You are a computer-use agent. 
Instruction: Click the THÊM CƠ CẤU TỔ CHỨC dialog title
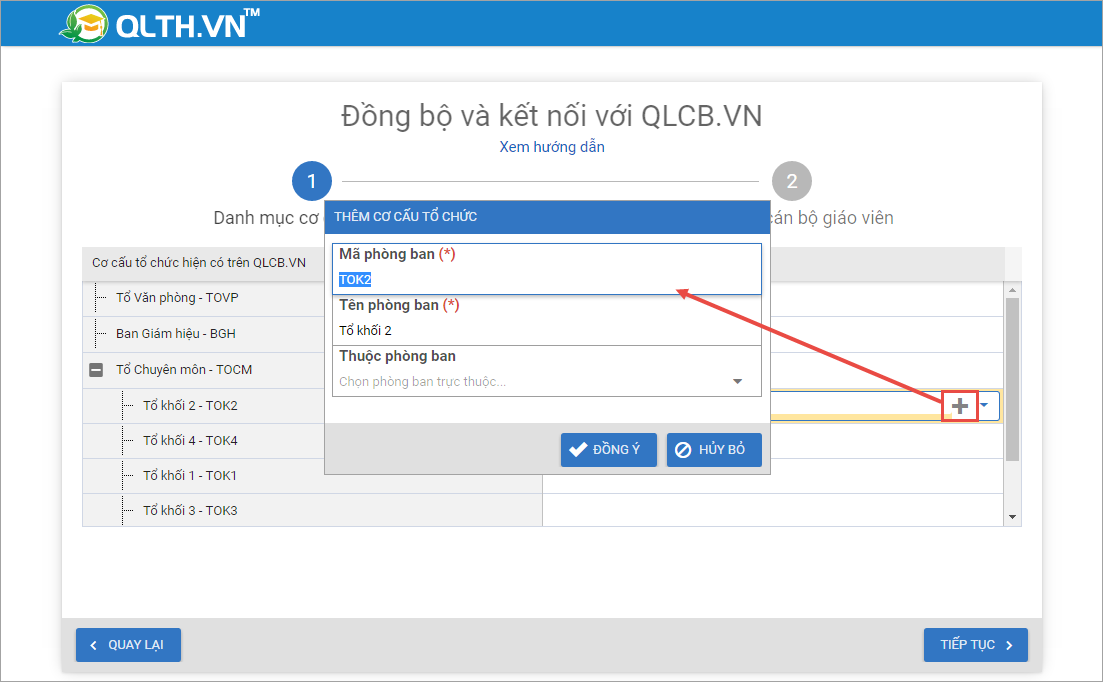[x=405, y=217]
